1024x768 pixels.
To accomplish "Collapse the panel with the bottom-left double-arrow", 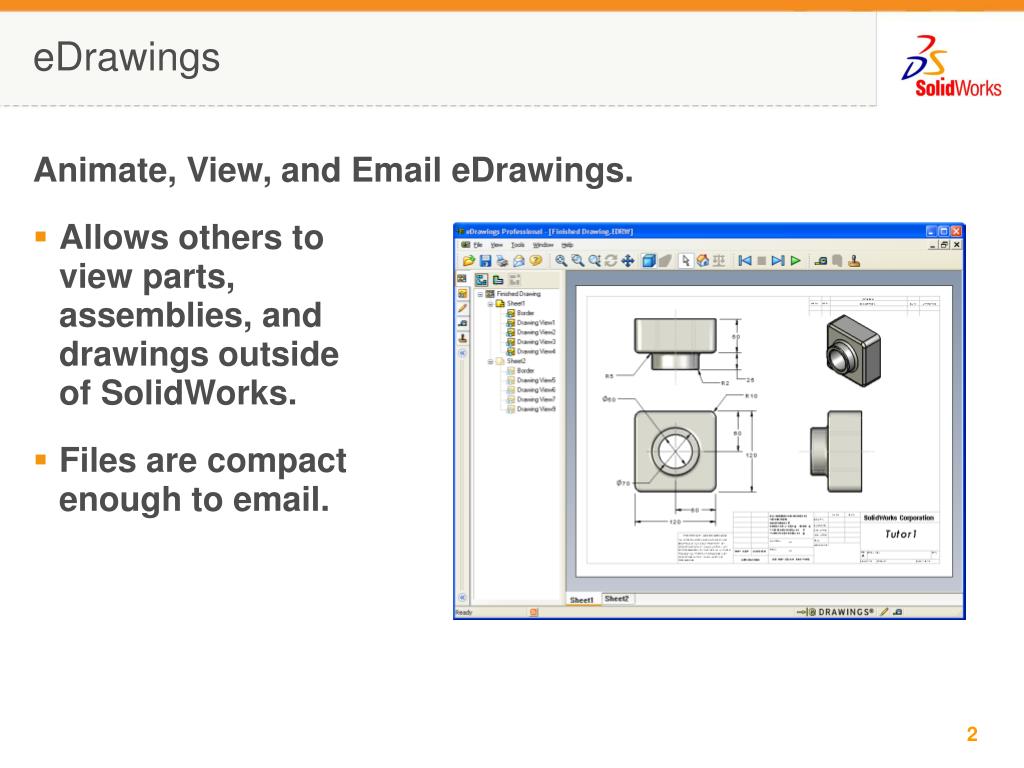I will pyautogui.click(x=462, y=598).
